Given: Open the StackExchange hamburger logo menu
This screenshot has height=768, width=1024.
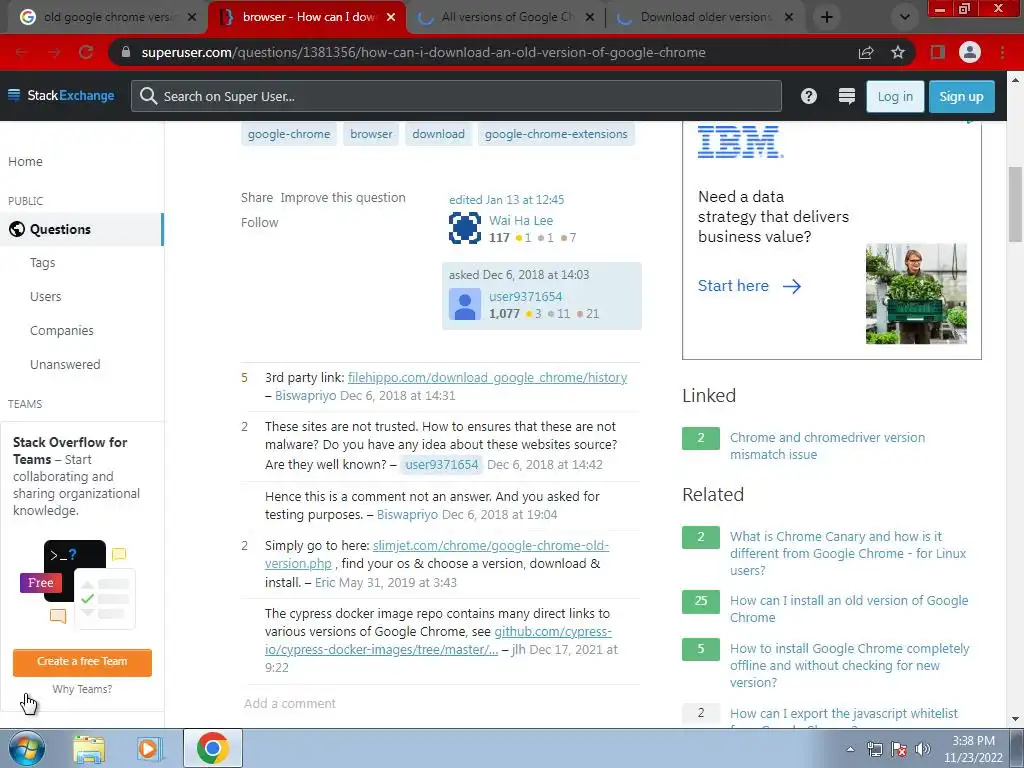Looking at the screenshot, I should 61,95.
